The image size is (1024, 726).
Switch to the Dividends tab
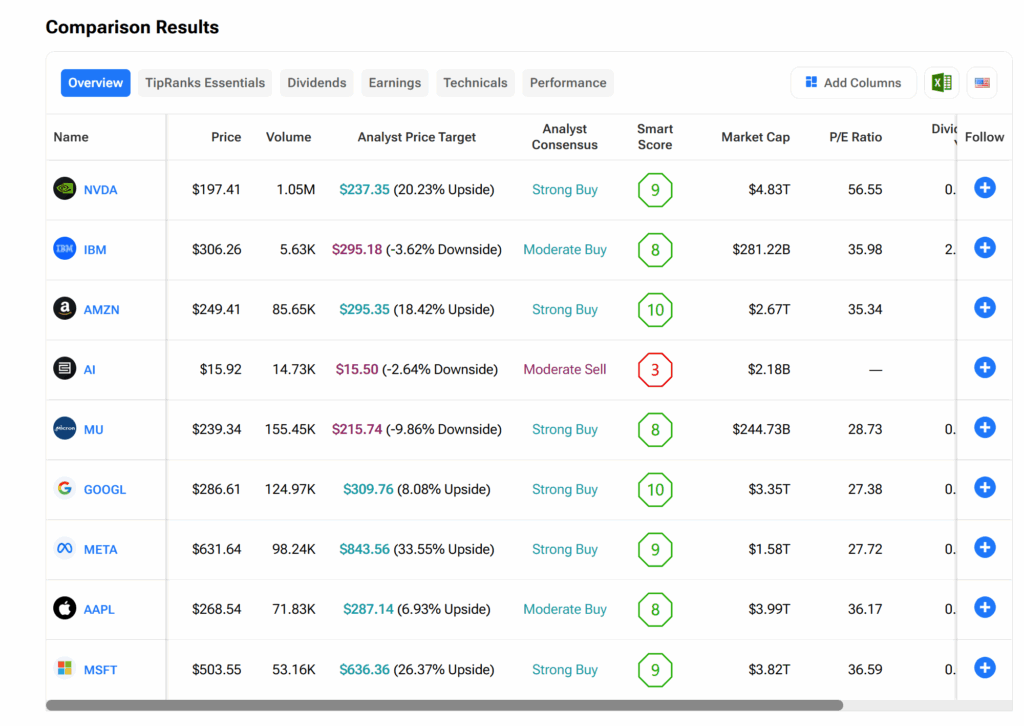coord(317,83)
